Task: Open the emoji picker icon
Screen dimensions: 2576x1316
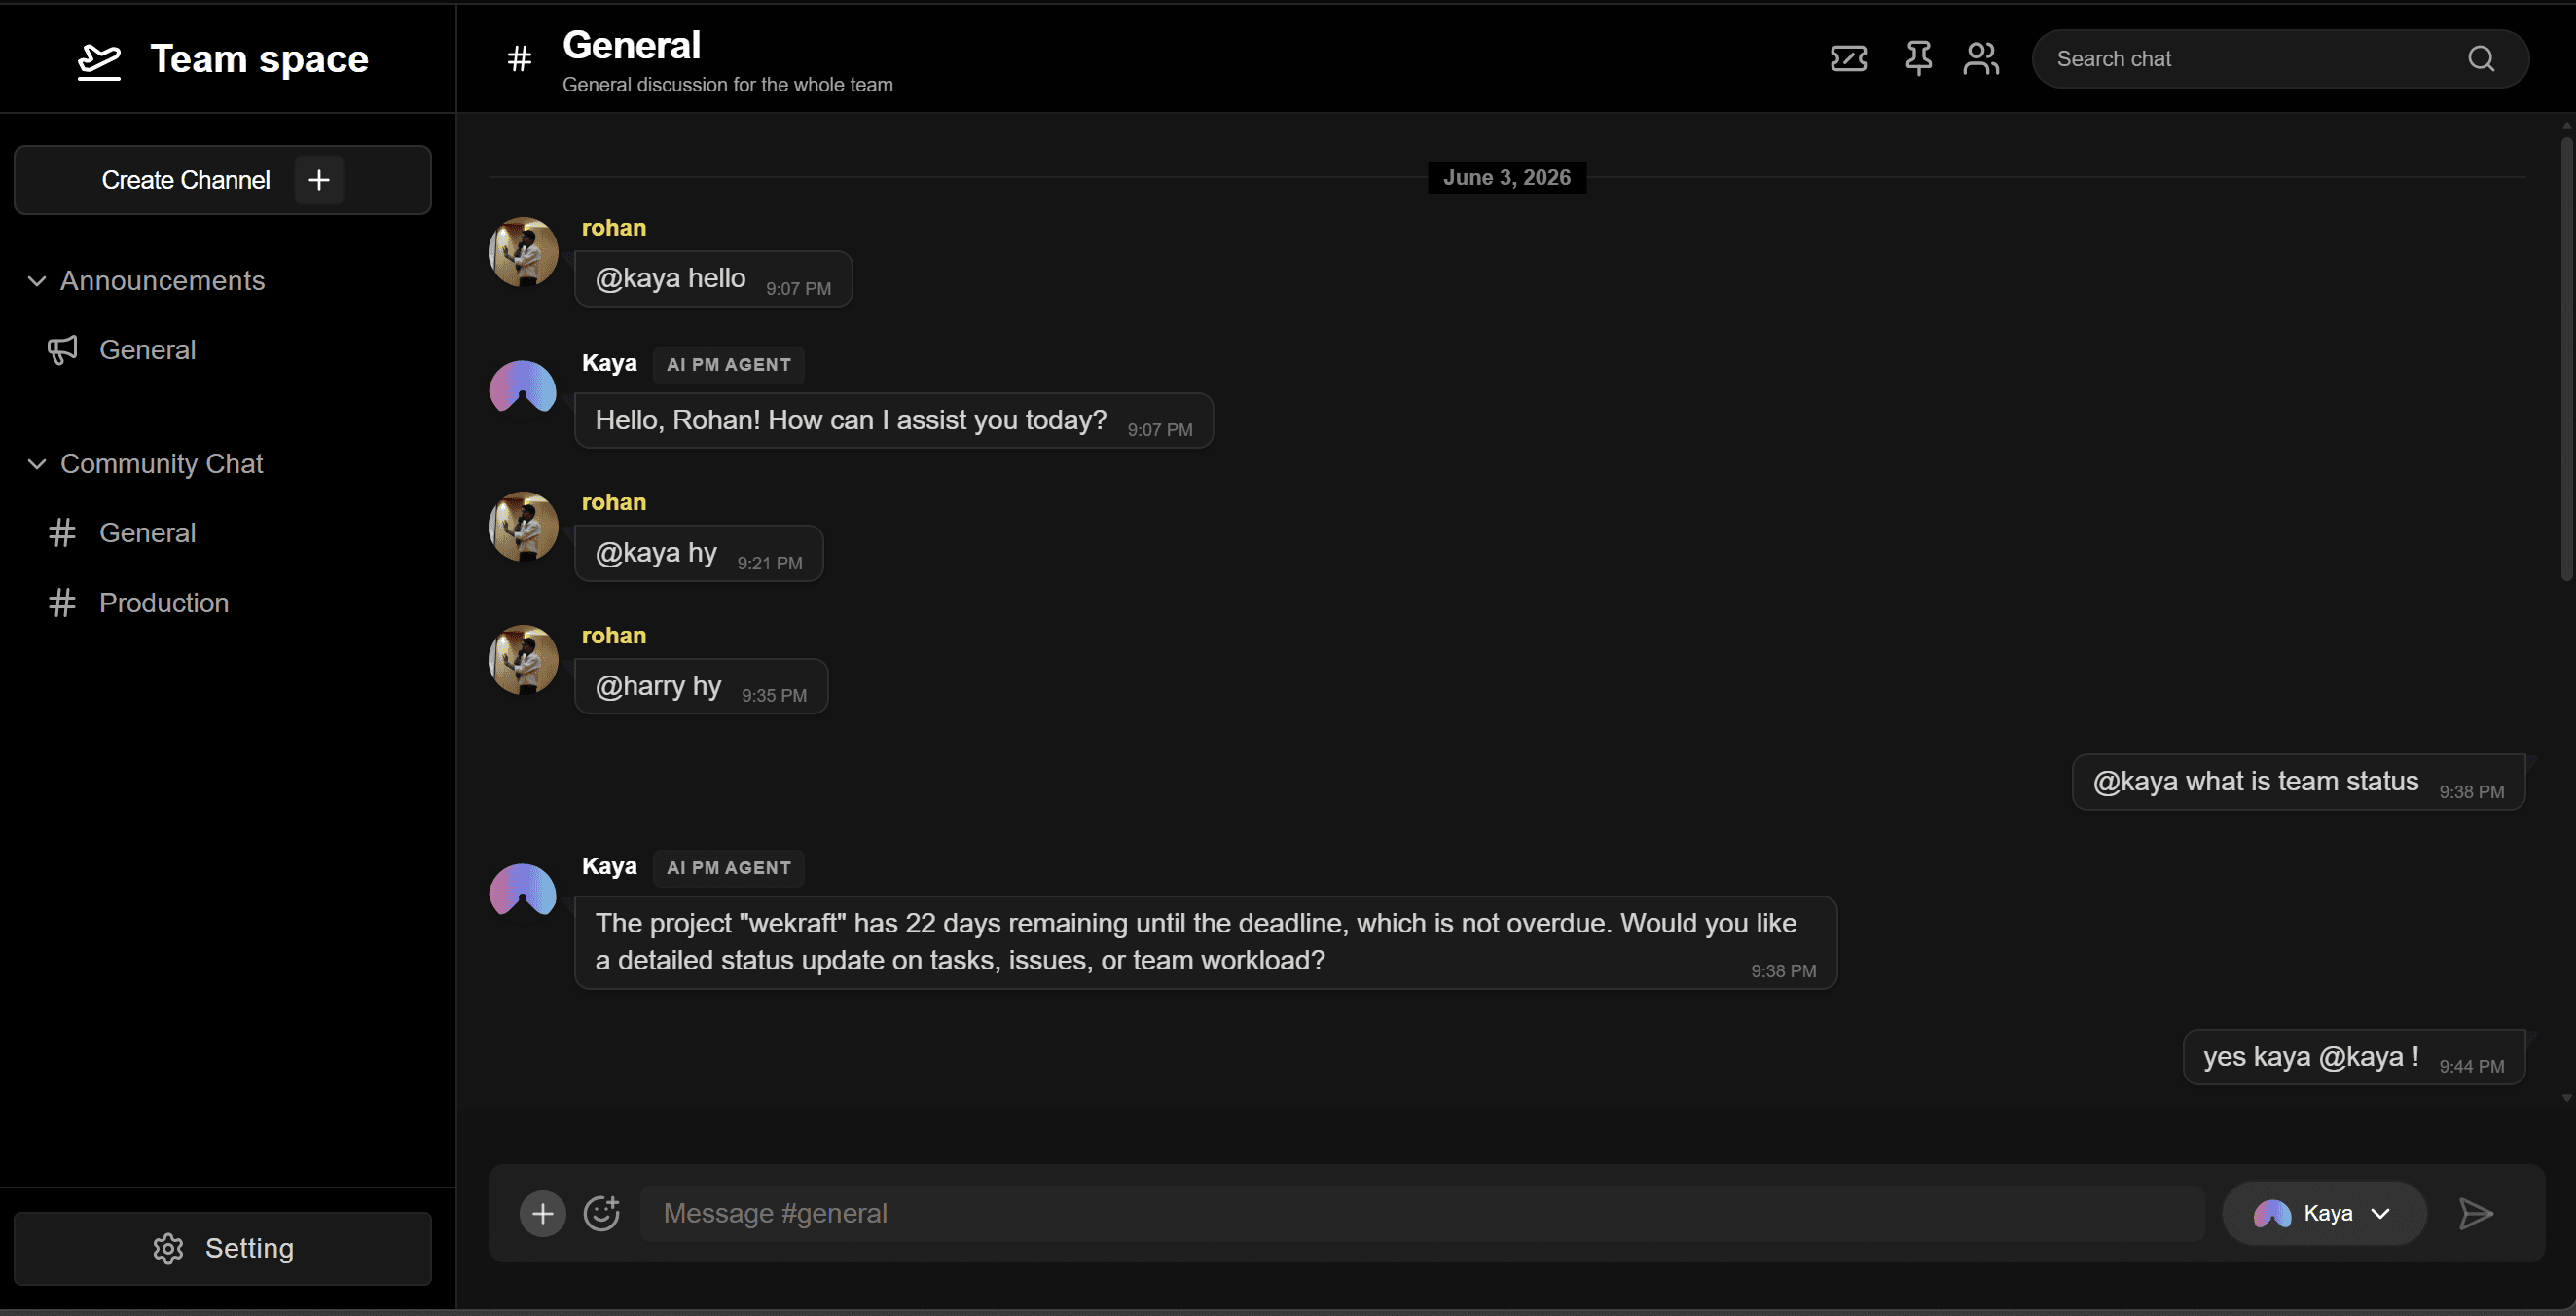Action: coord(601,1213)
